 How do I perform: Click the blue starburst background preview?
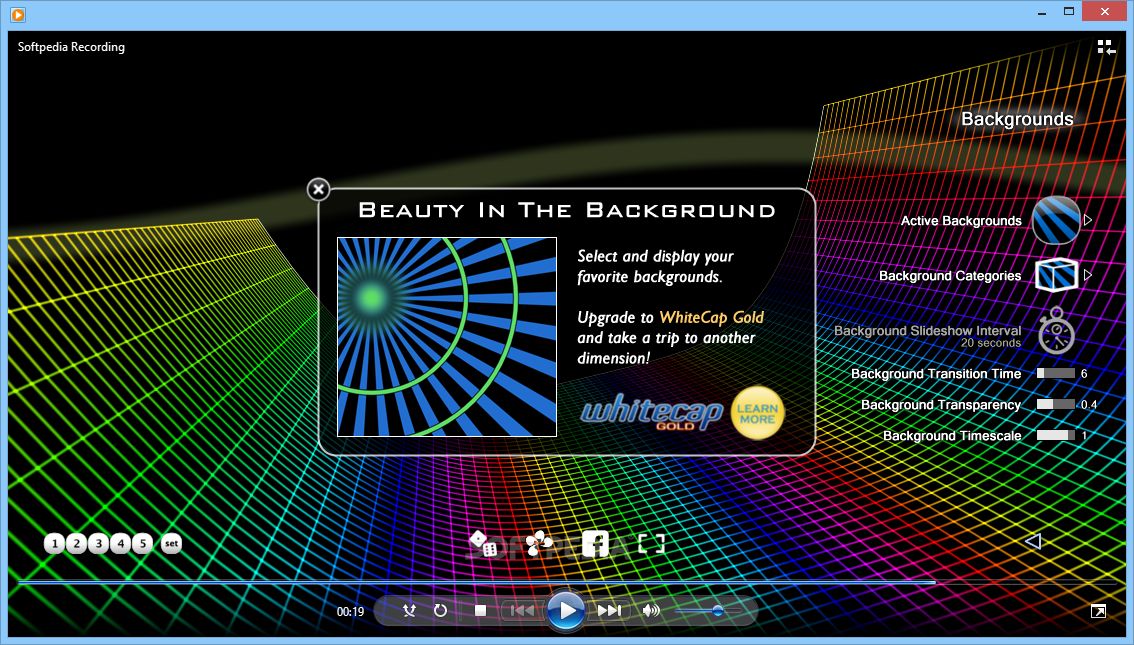coord(447,337)
